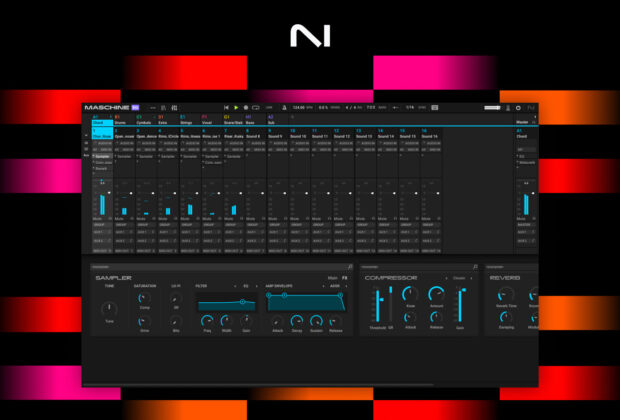
Task: Mute sound channel 2
Action: tap(119, 219)
